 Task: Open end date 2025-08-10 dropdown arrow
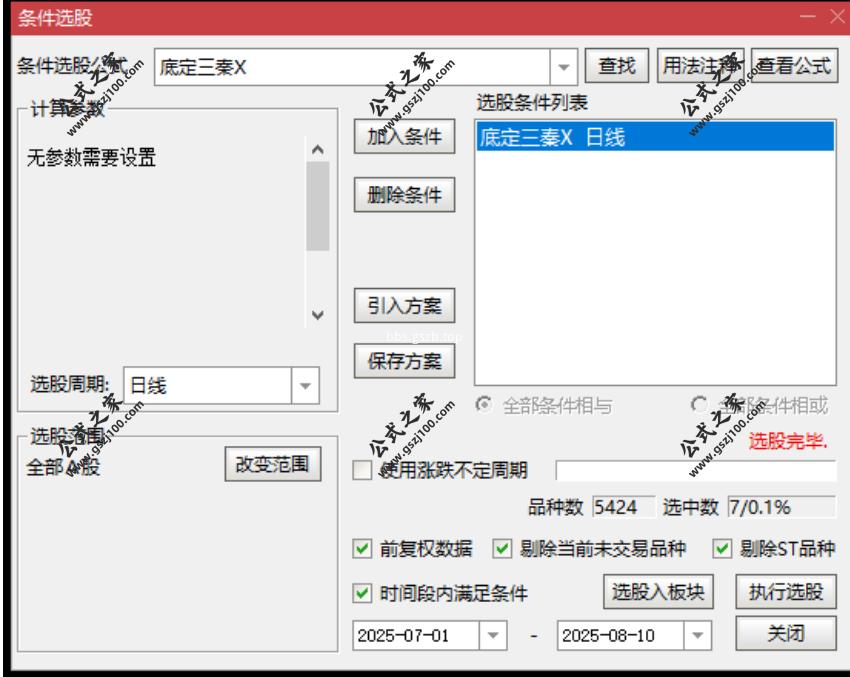[x=698, y=635]
